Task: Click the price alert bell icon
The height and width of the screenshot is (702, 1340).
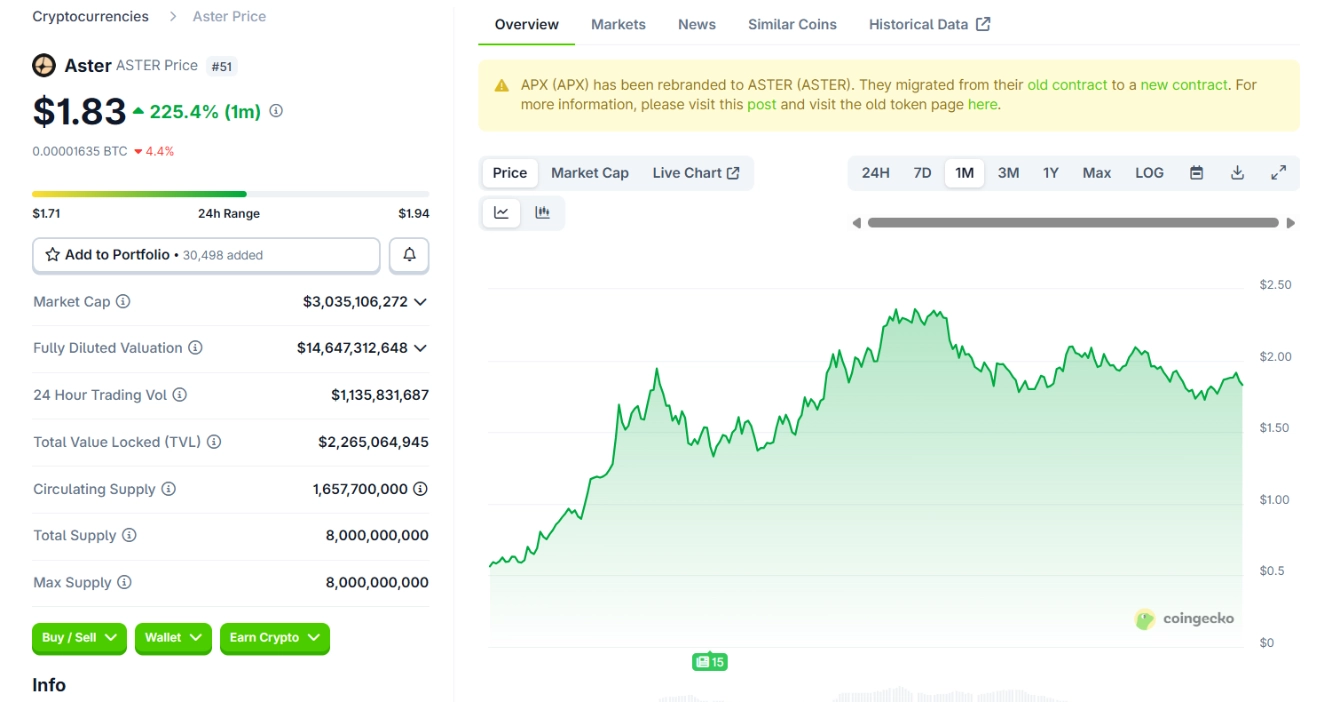Action: [409, 255]
